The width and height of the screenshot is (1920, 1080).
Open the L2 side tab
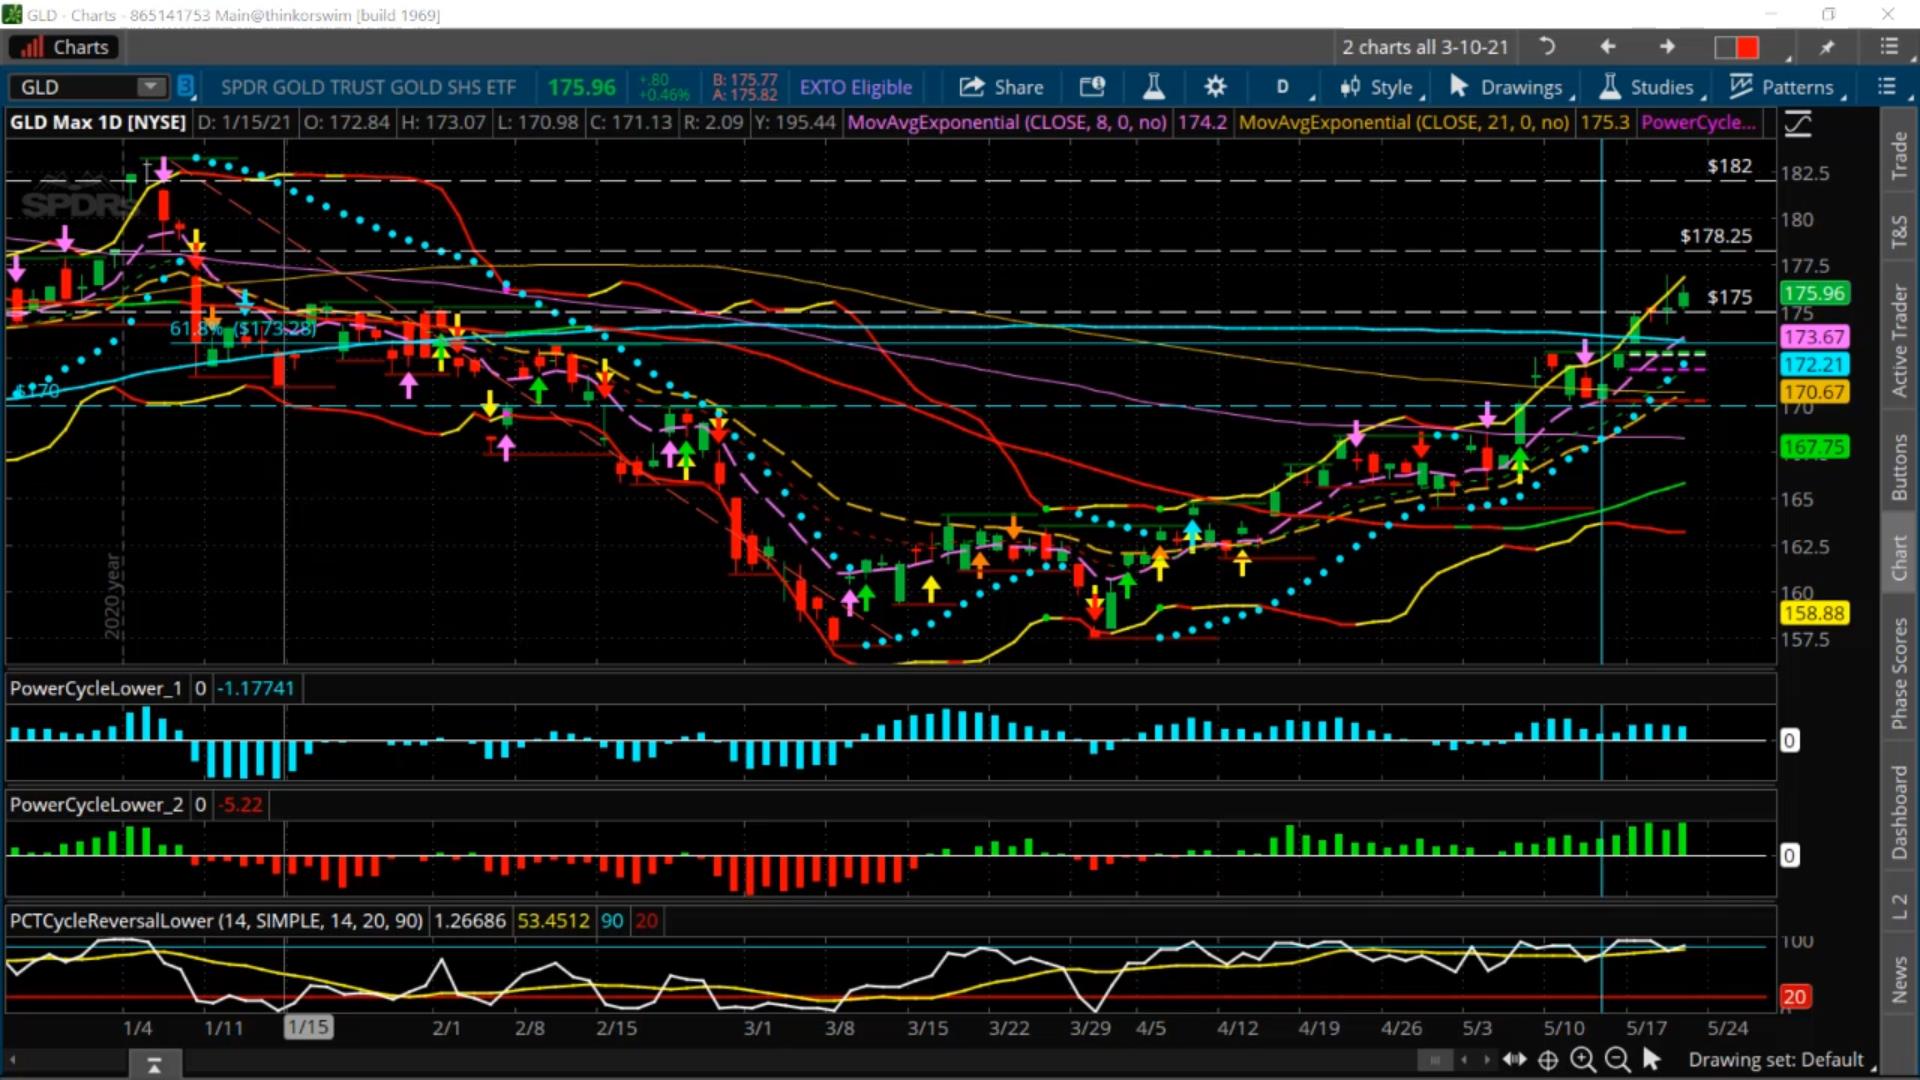[1898, 906]
